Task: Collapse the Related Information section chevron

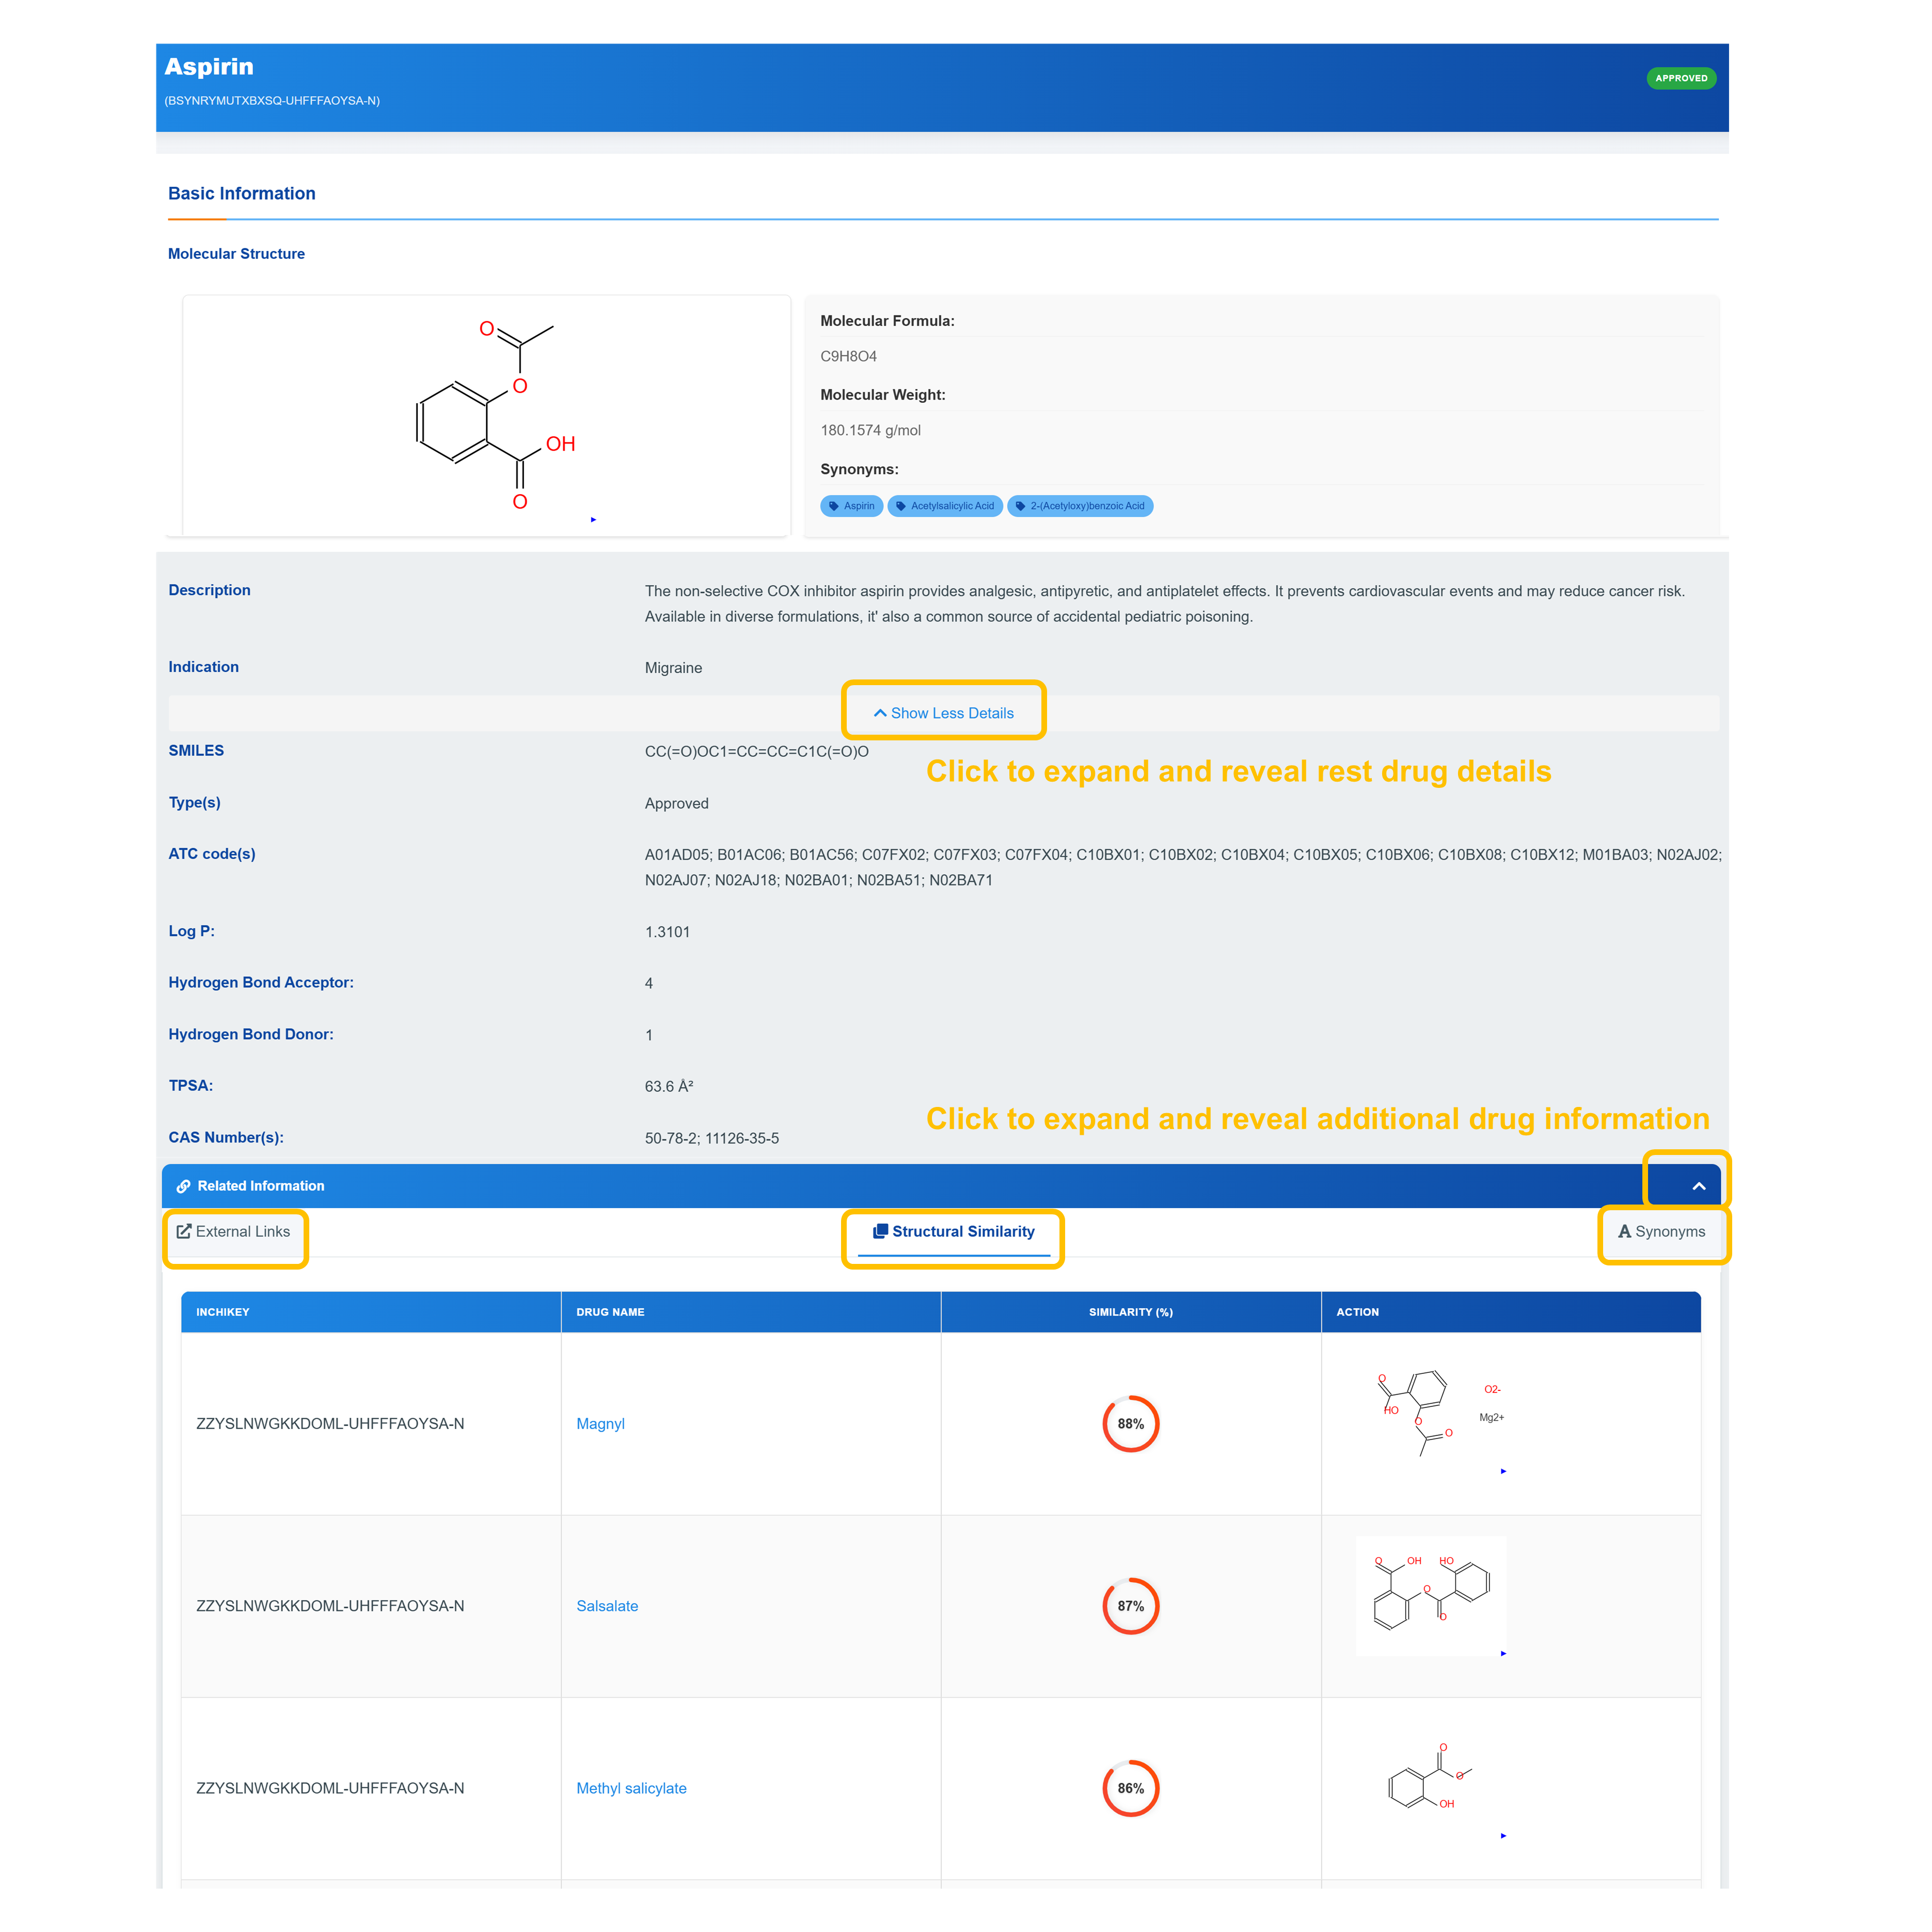Action: click(1698, 1185)
